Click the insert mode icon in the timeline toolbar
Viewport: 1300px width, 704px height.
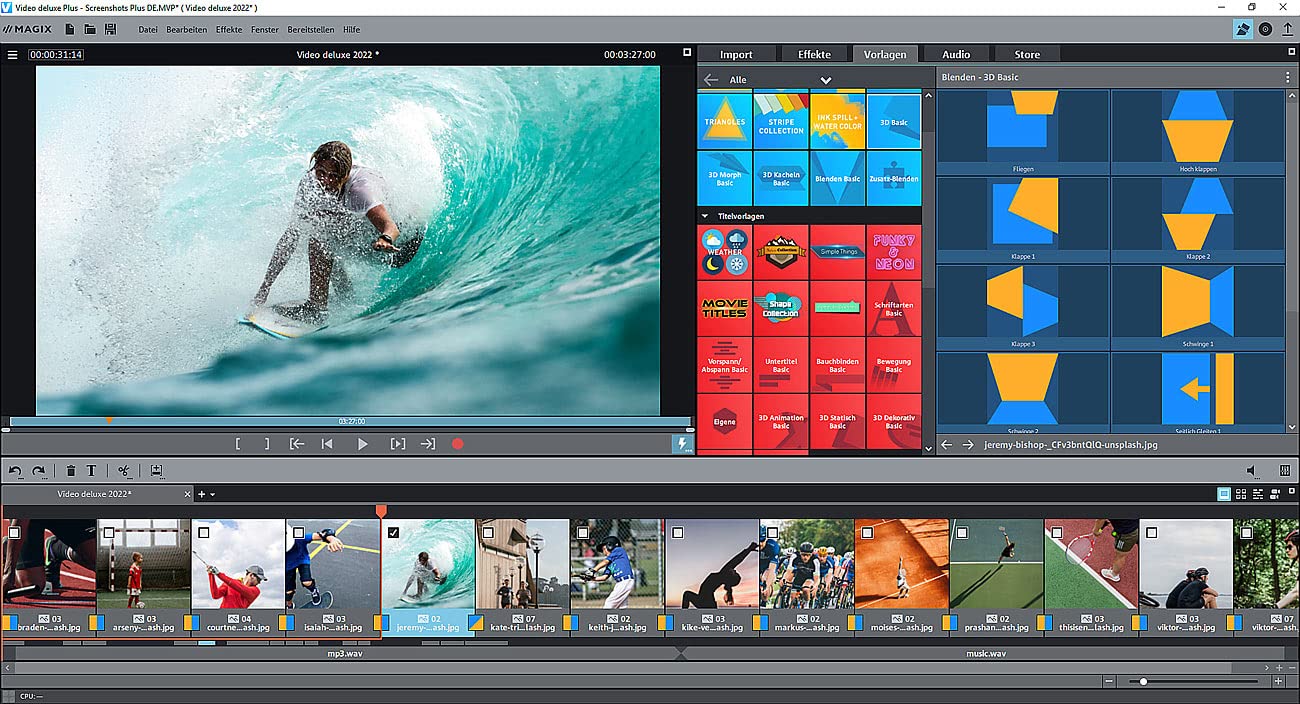[157, 470]
